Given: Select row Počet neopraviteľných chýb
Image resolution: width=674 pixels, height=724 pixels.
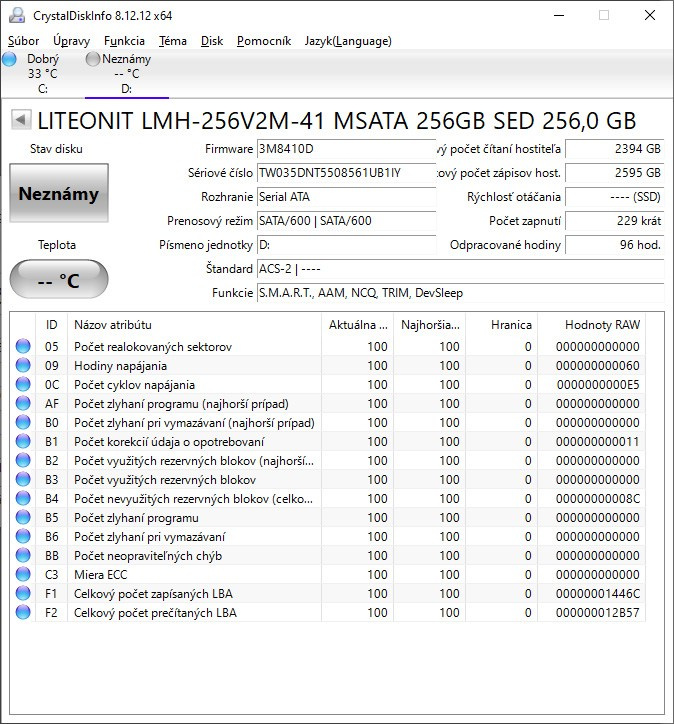Looking at the screenshot, I should point(328,555).
